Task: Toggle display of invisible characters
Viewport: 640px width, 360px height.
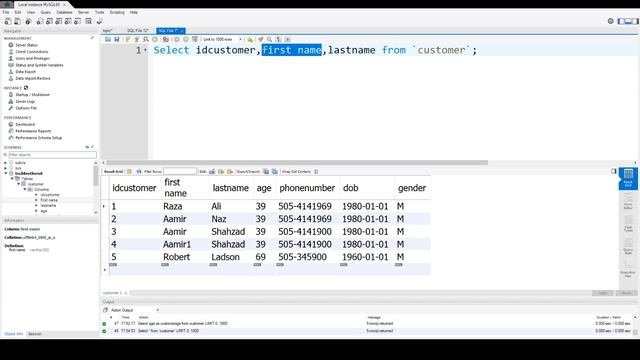Action: [278, 40]
